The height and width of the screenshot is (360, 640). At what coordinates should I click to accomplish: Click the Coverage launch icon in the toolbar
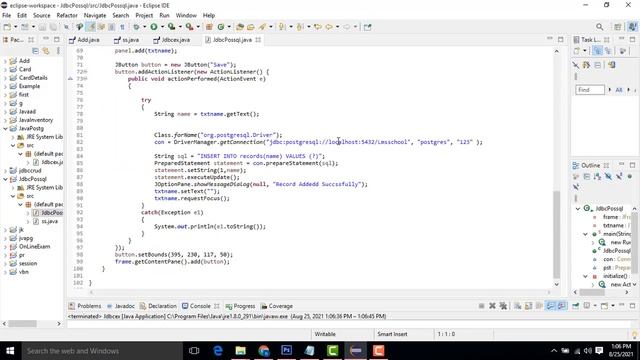pos(172,27)
